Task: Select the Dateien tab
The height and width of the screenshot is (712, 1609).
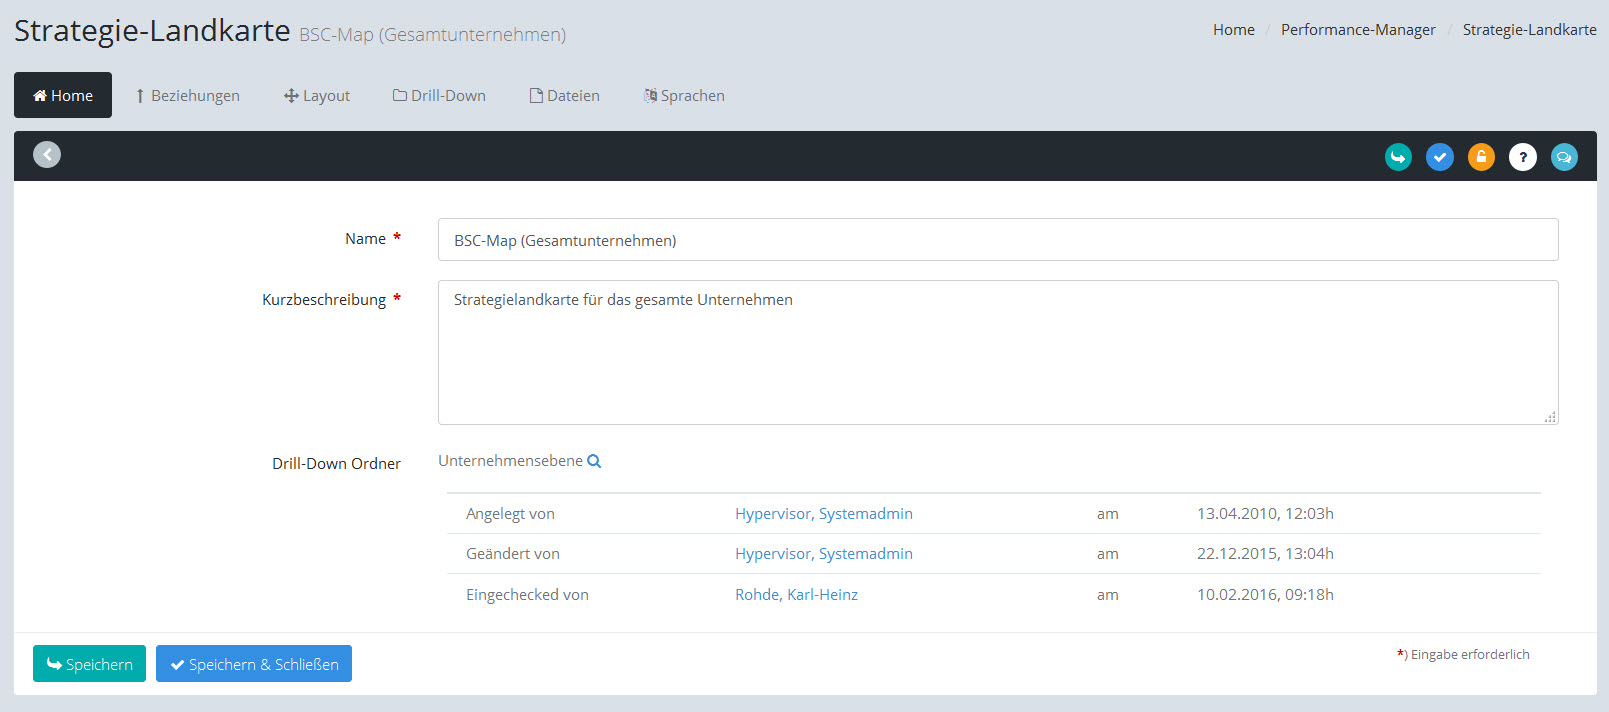Action: click(564, 96)
